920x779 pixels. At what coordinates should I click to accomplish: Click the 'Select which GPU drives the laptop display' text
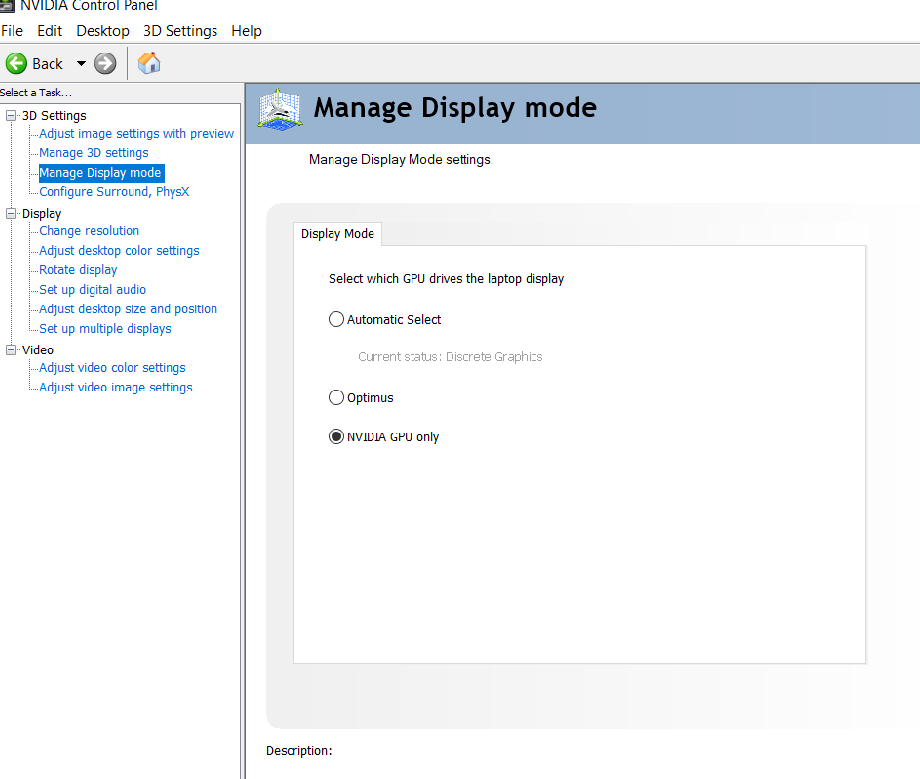[x=447, y=279]
